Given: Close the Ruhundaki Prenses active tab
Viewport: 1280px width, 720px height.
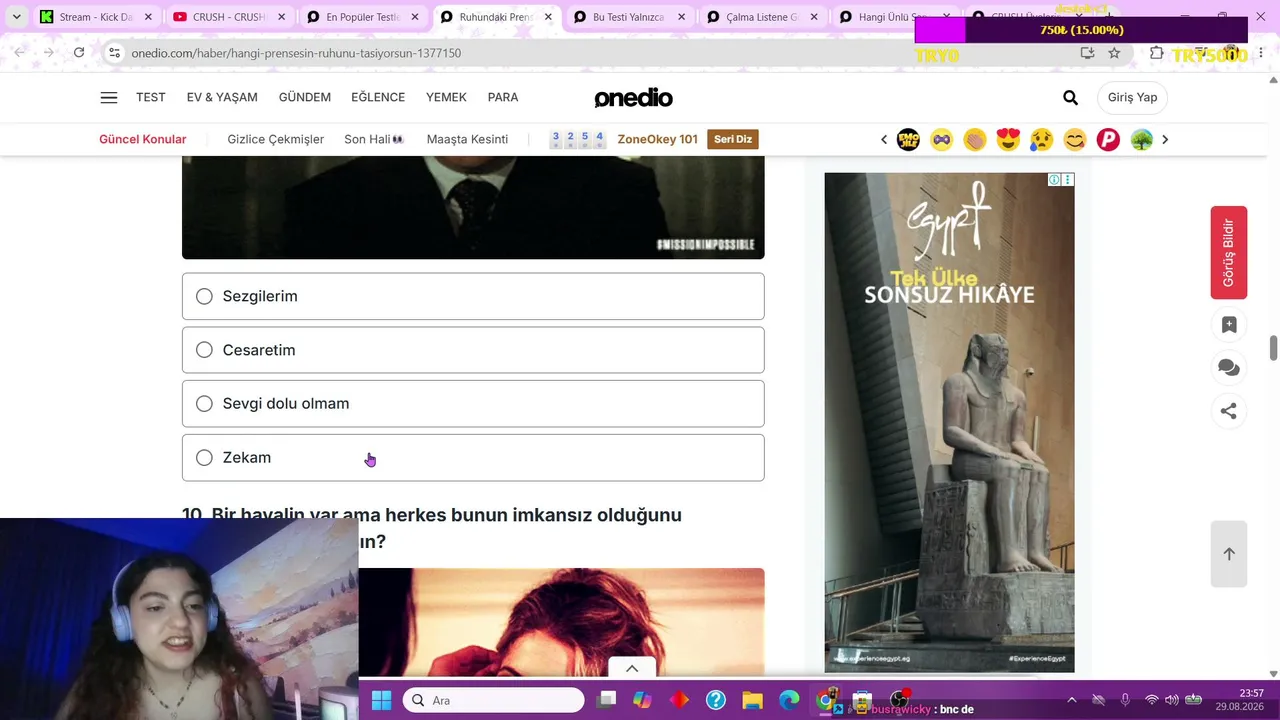Looking at the screenshot, I should 548,17.
